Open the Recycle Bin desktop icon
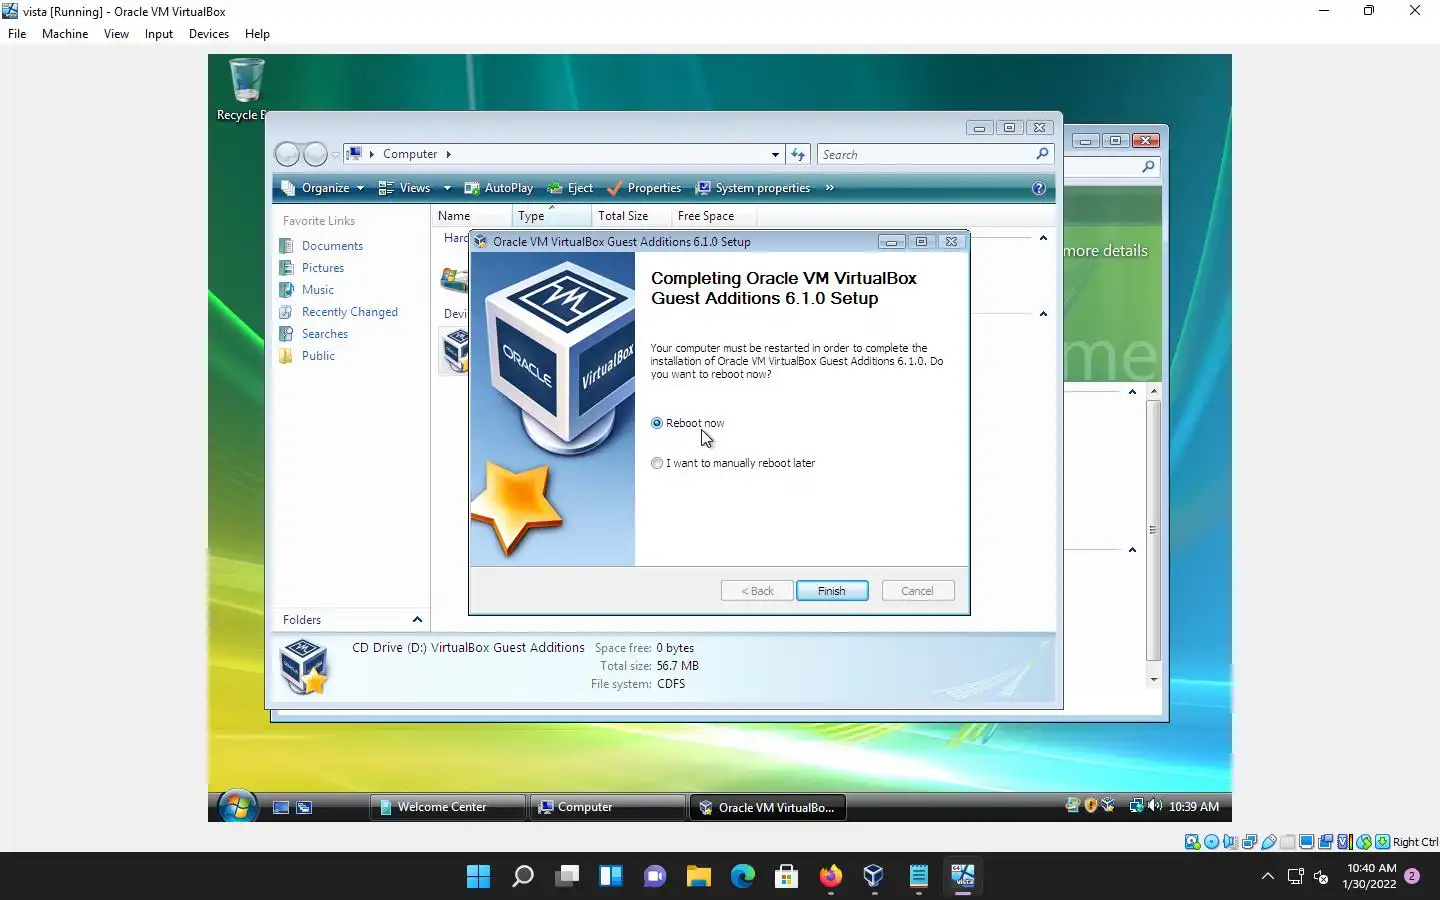1440x900 pixels. (245, 90)
